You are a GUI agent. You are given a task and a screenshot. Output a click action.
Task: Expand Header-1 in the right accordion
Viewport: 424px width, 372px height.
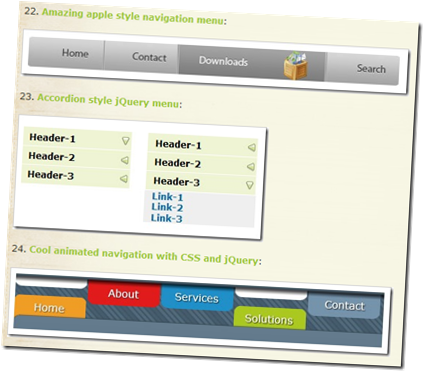203,145
